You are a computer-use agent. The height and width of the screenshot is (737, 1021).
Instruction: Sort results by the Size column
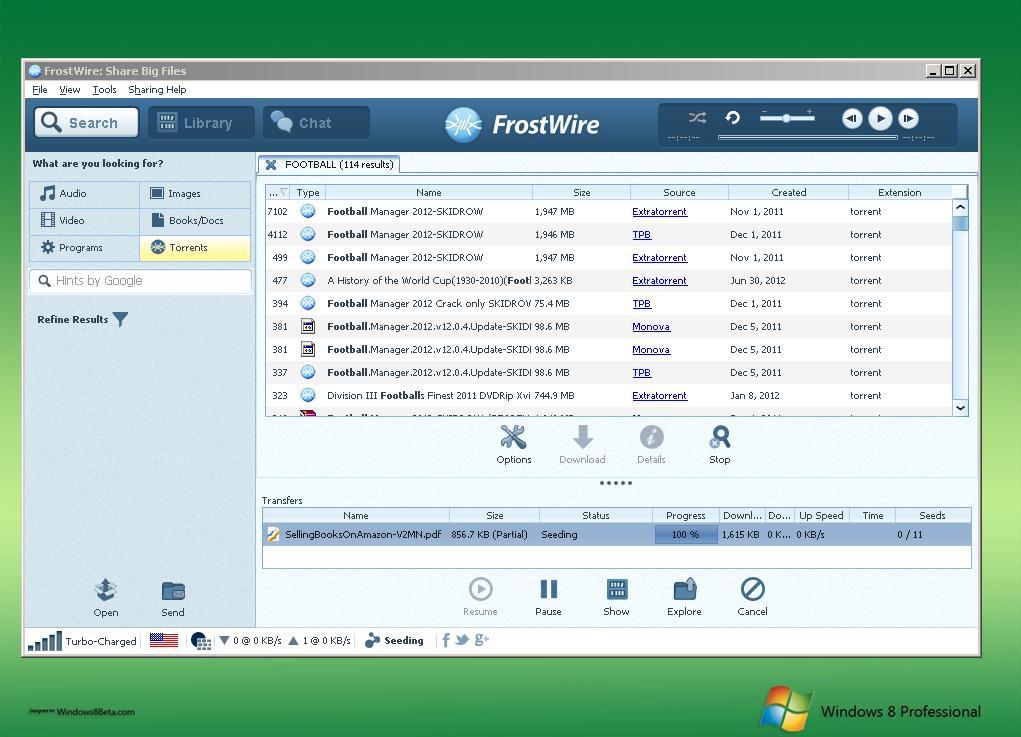581,193
